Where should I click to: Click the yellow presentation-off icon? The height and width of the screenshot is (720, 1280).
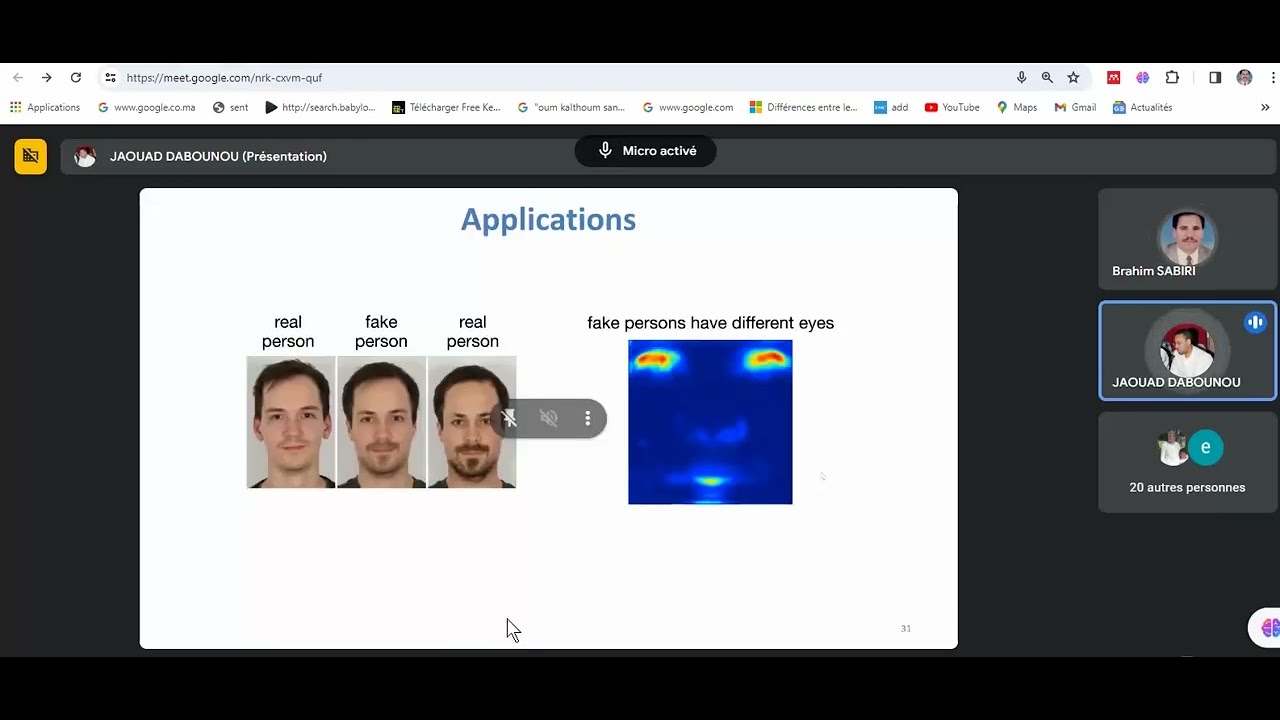click(x=30, y=156)
